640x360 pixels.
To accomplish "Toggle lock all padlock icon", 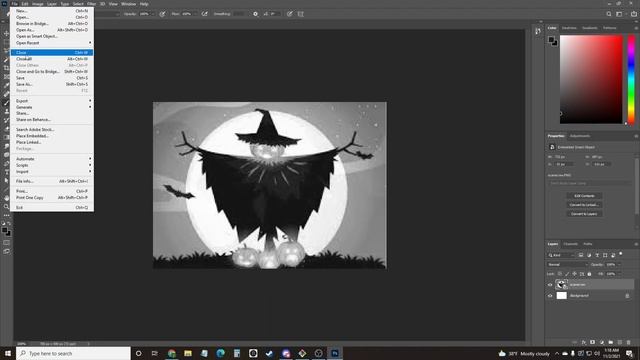I will (589, 274).
